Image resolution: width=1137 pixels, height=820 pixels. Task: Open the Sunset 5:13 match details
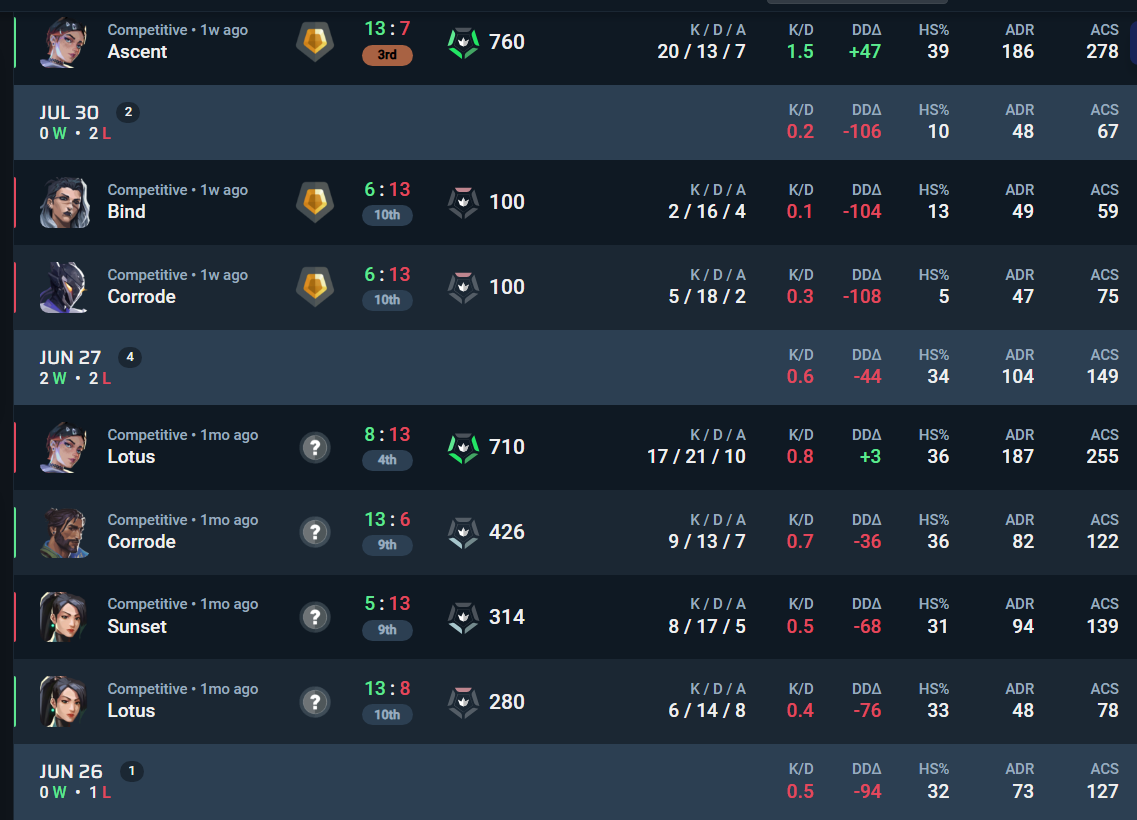[575, 617]
